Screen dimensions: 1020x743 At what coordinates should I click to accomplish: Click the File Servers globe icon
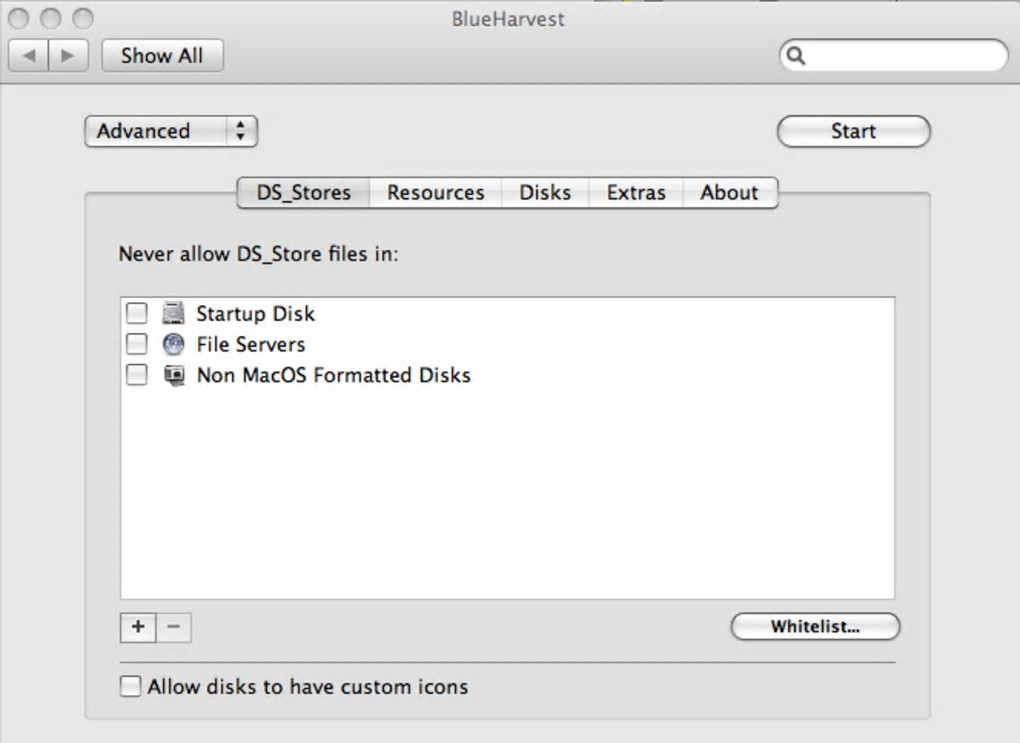[x=174, y=344]
